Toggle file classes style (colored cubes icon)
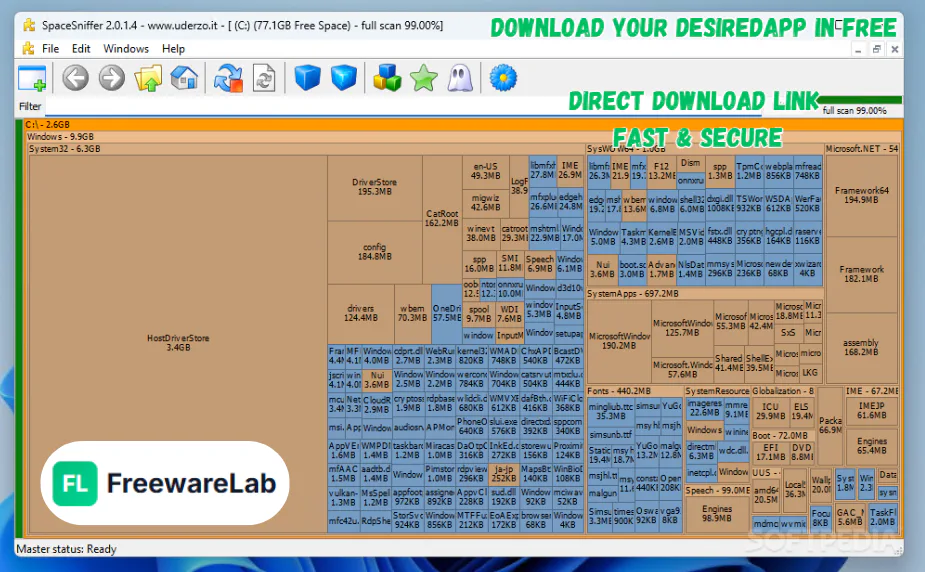Screen dimensions: 925x572 [387, 78]
